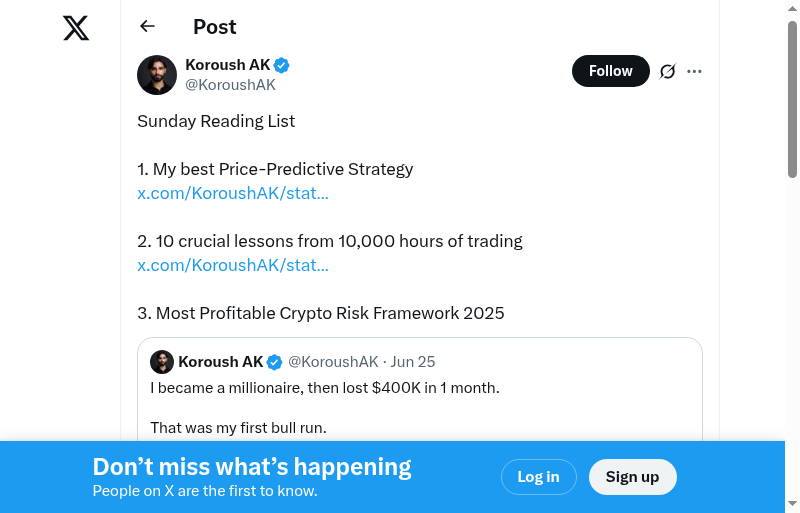800x513 pixels.
Task: Follow Koroush AK
Action: pos(610,71)
